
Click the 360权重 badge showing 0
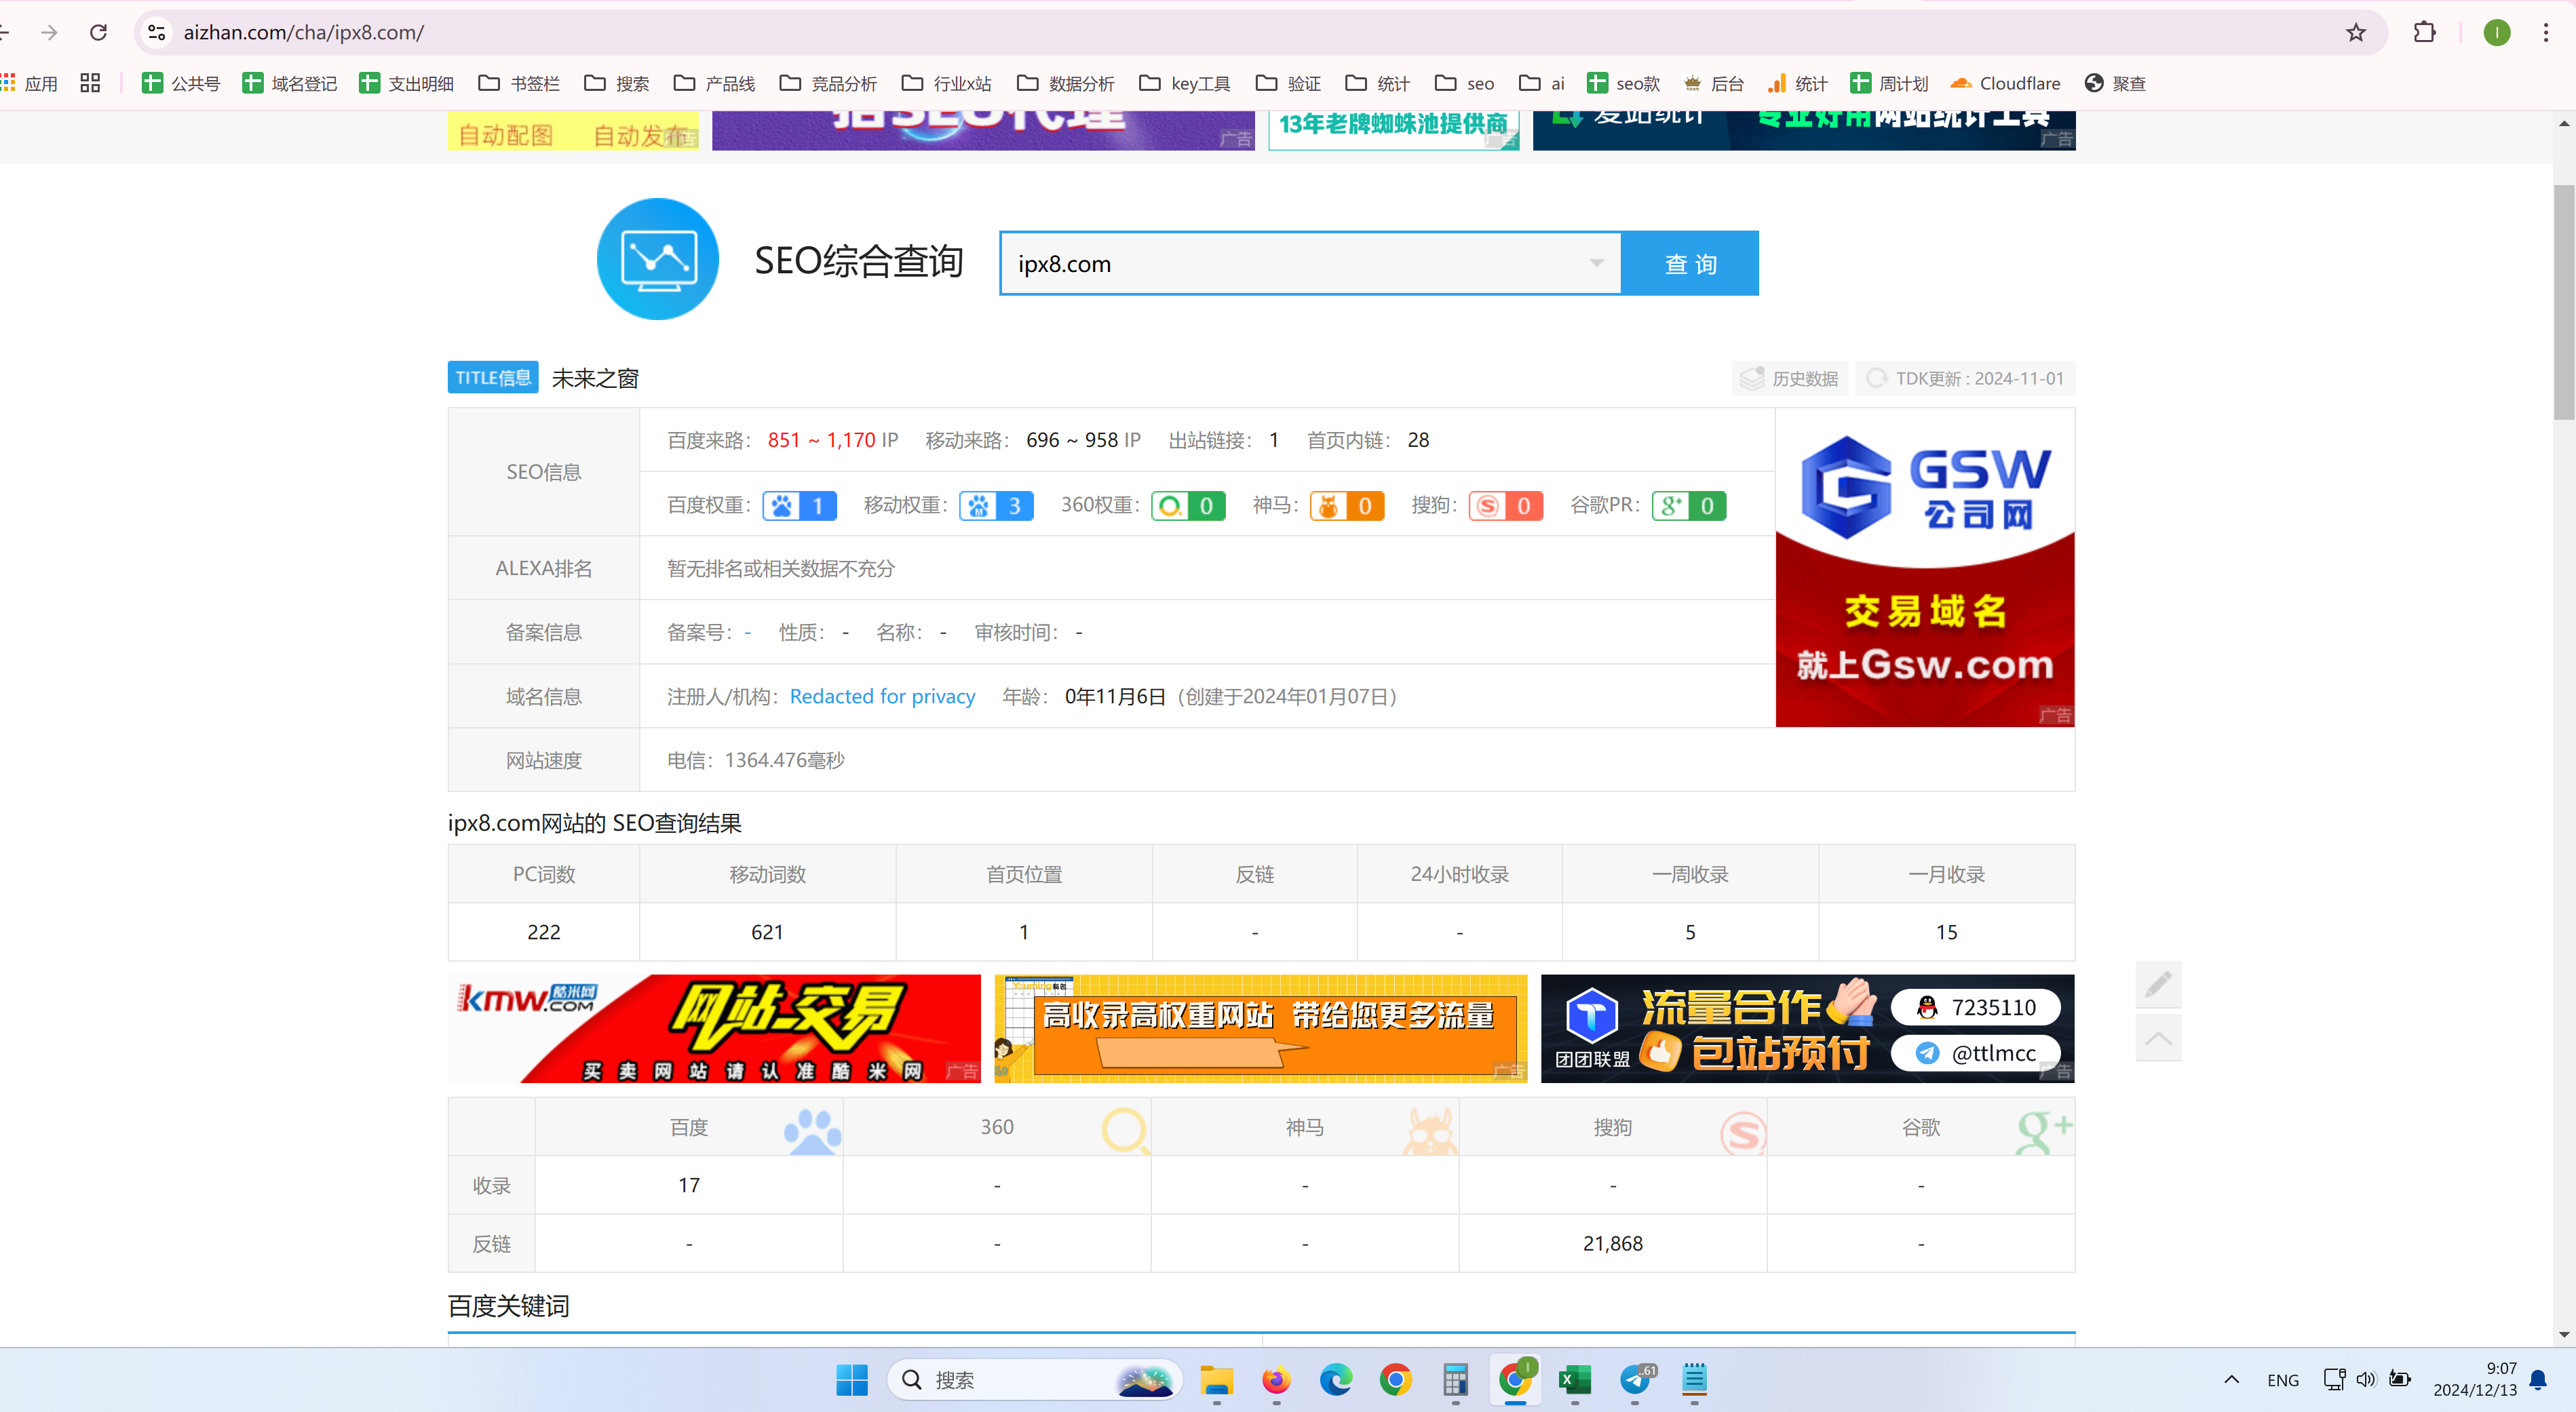tap(1188, 506)
